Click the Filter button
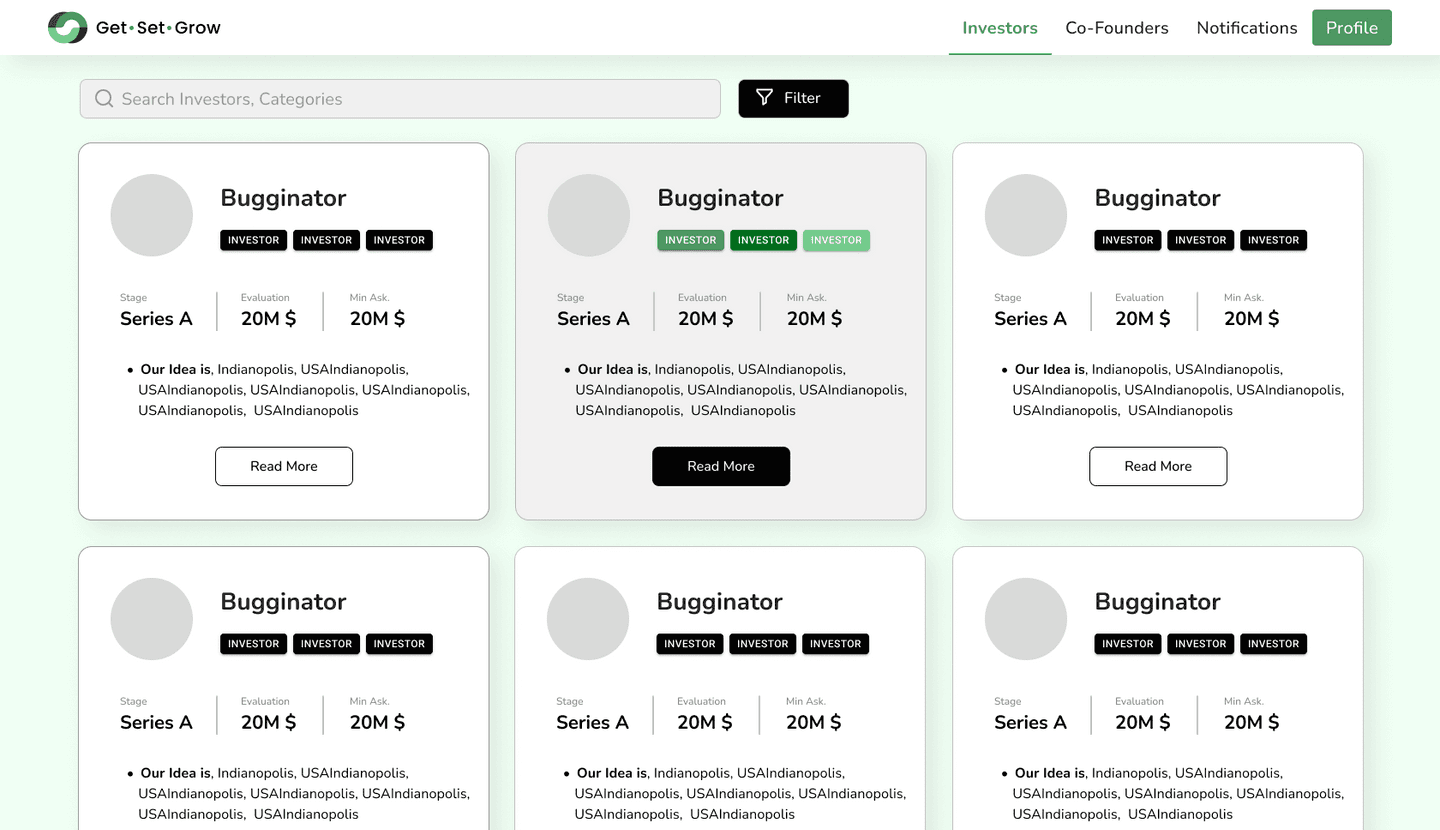Viewport: 1440px width, 830px height. (794, 98)
